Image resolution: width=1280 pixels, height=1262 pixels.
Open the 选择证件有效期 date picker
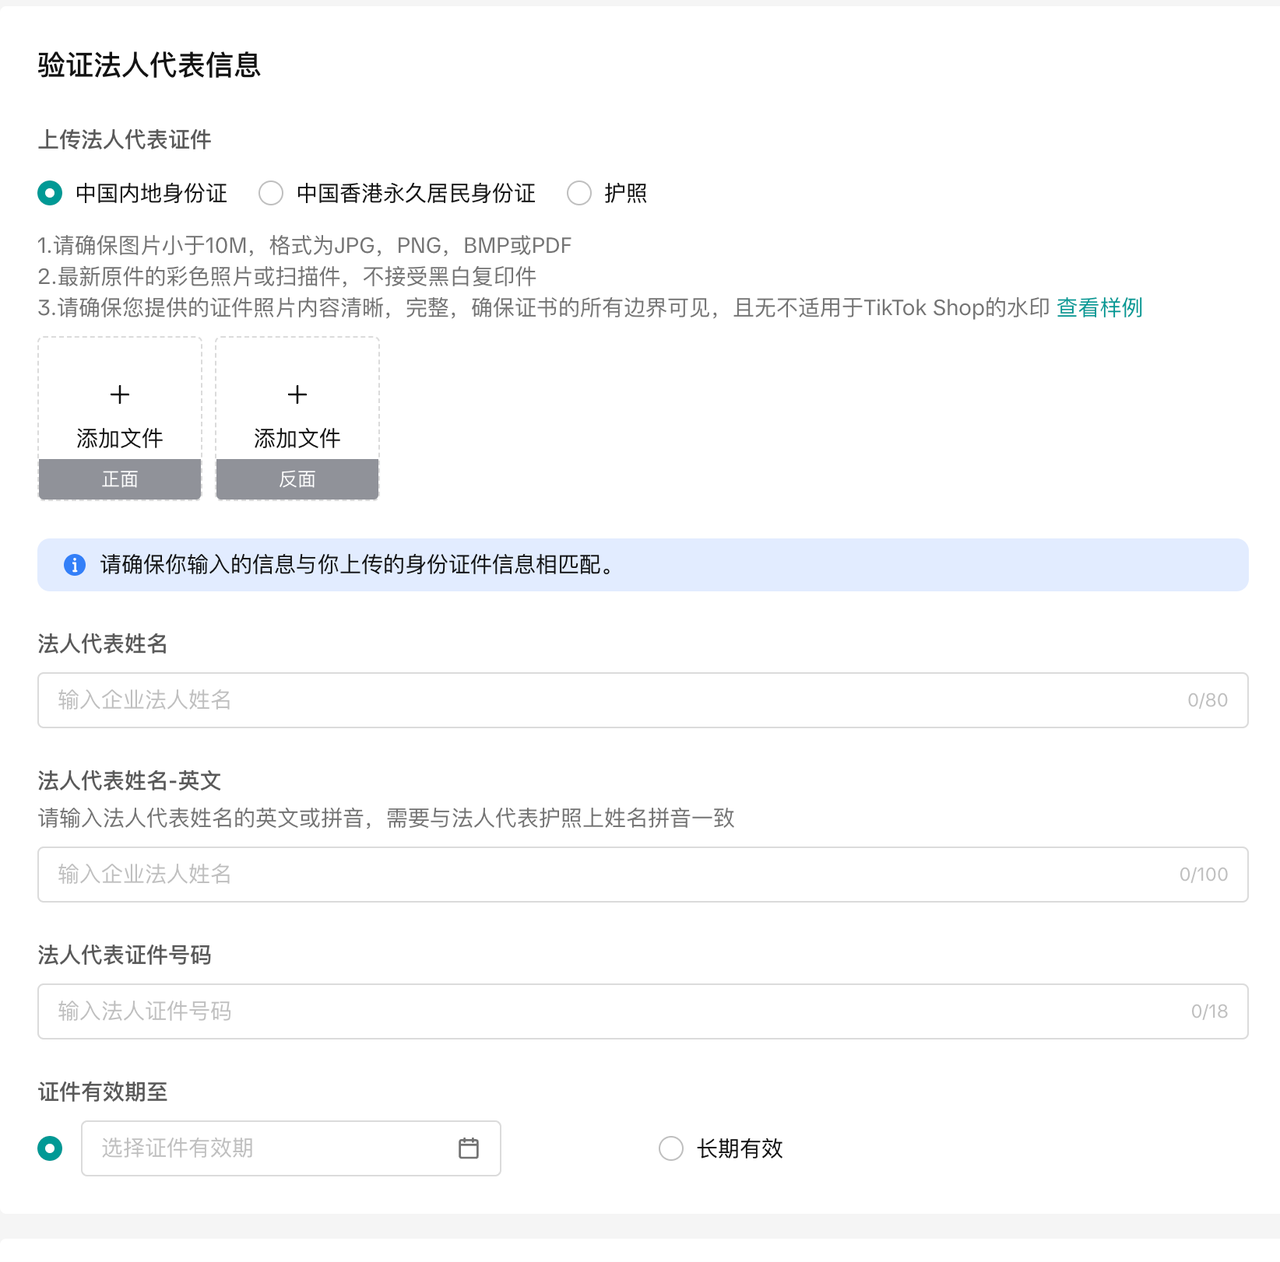point(270,1148)
